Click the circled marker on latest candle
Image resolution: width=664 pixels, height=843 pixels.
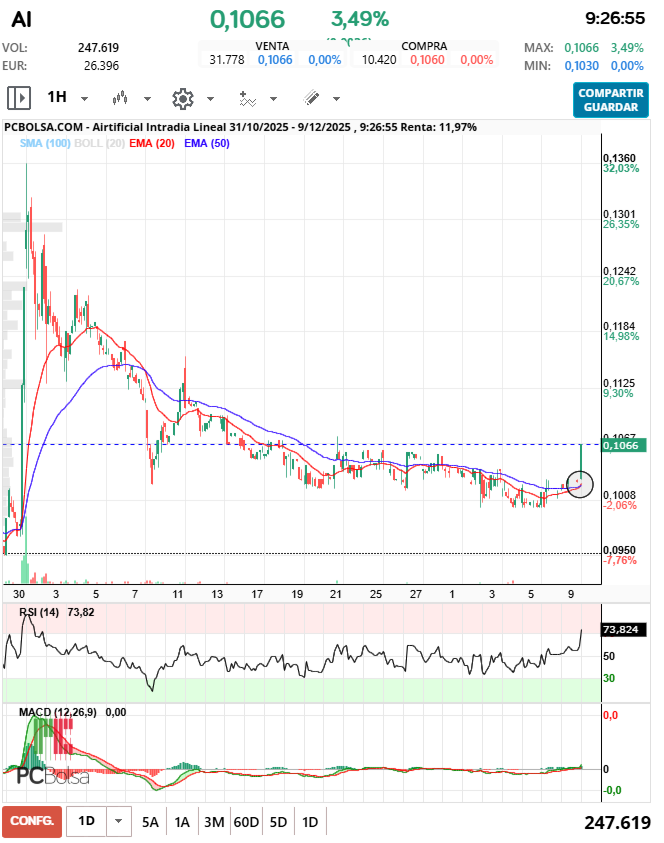[580, 485]
